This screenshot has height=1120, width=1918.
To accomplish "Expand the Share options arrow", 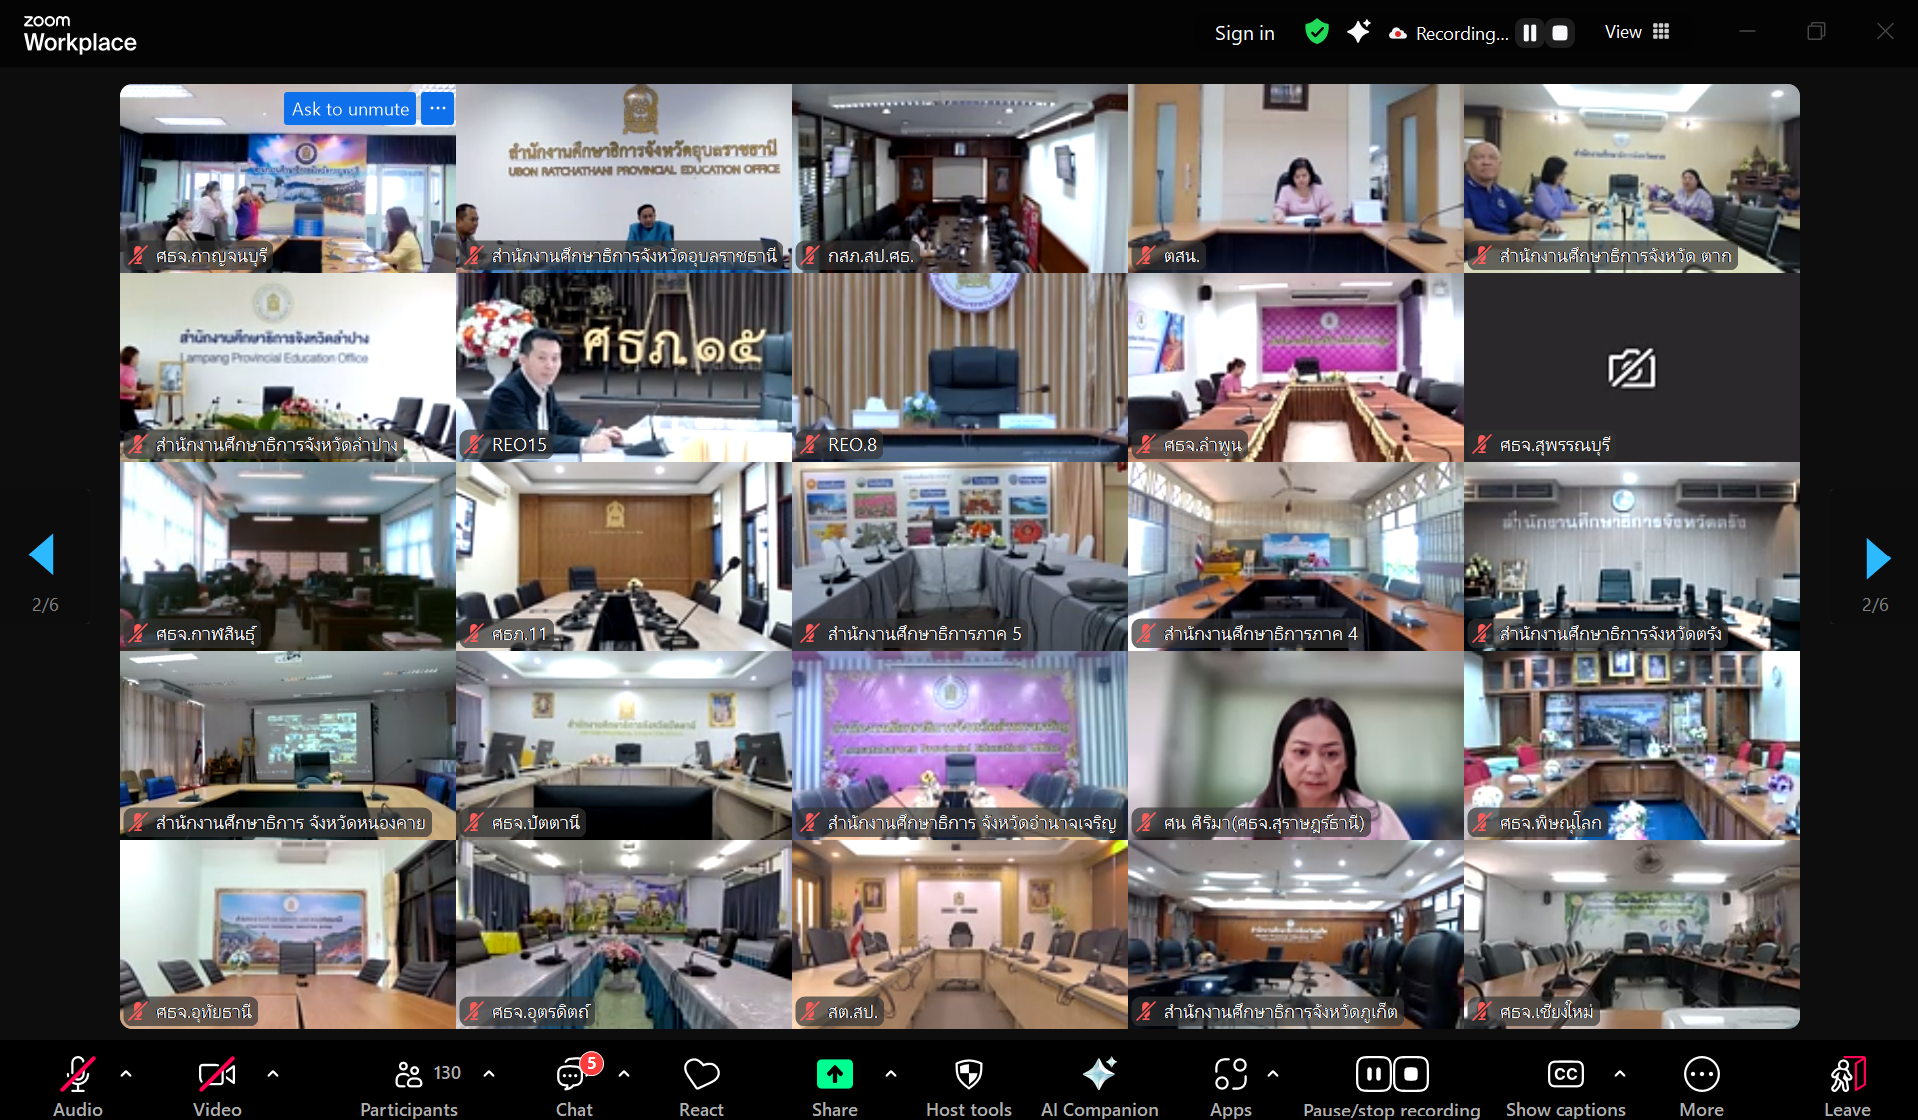I will (891, 1074).
